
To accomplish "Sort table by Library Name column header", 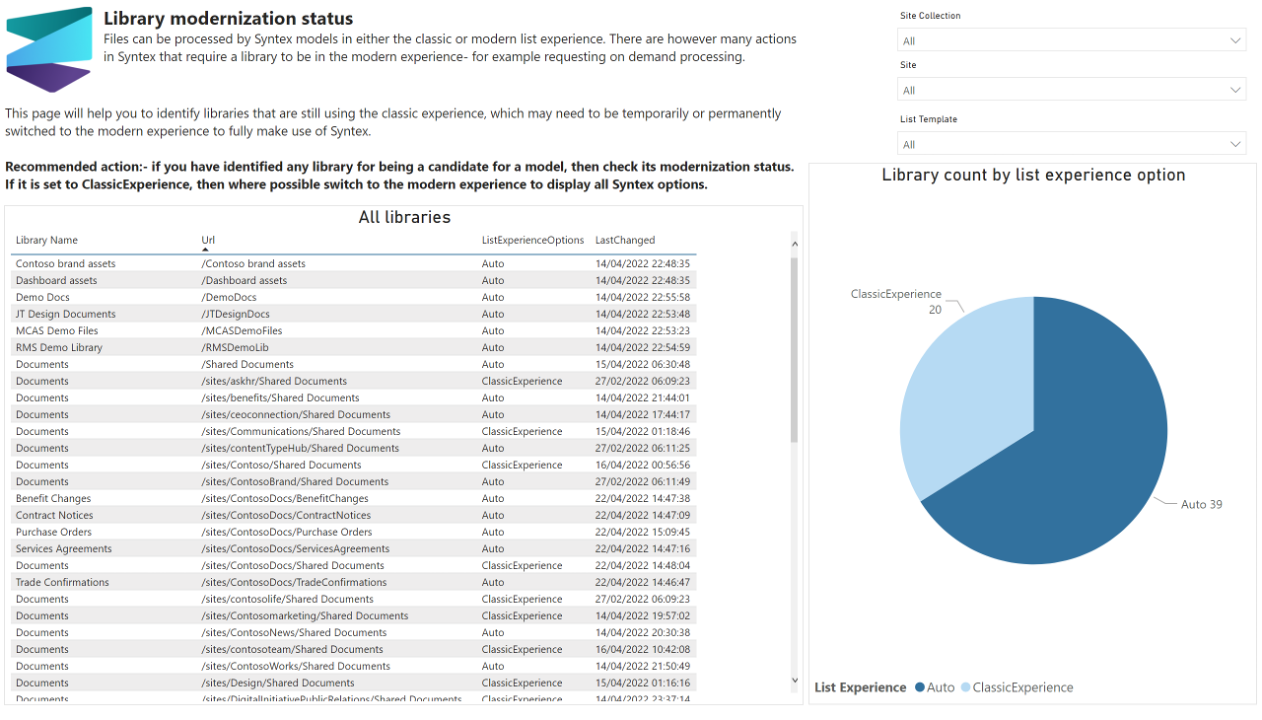I will point(46,240).
